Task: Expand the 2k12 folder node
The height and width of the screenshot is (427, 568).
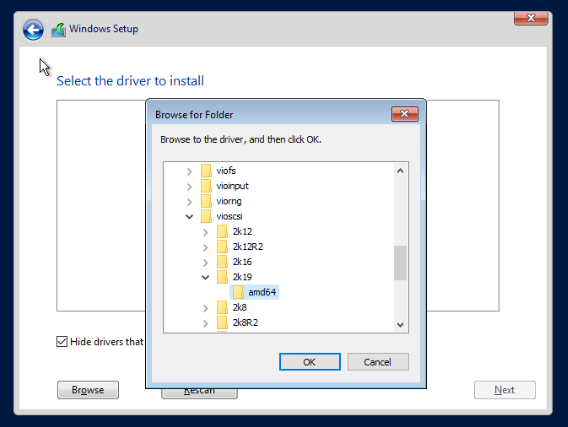Action: coord(205,232)
